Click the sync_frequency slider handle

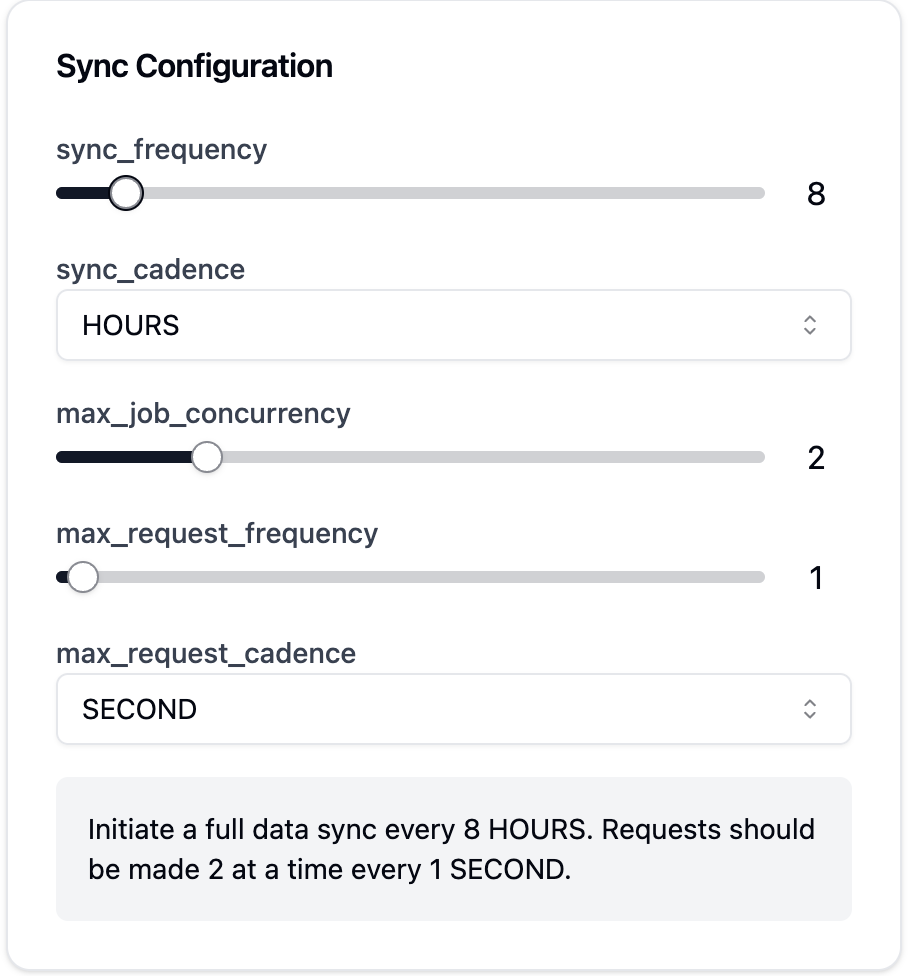click(125, 193)
